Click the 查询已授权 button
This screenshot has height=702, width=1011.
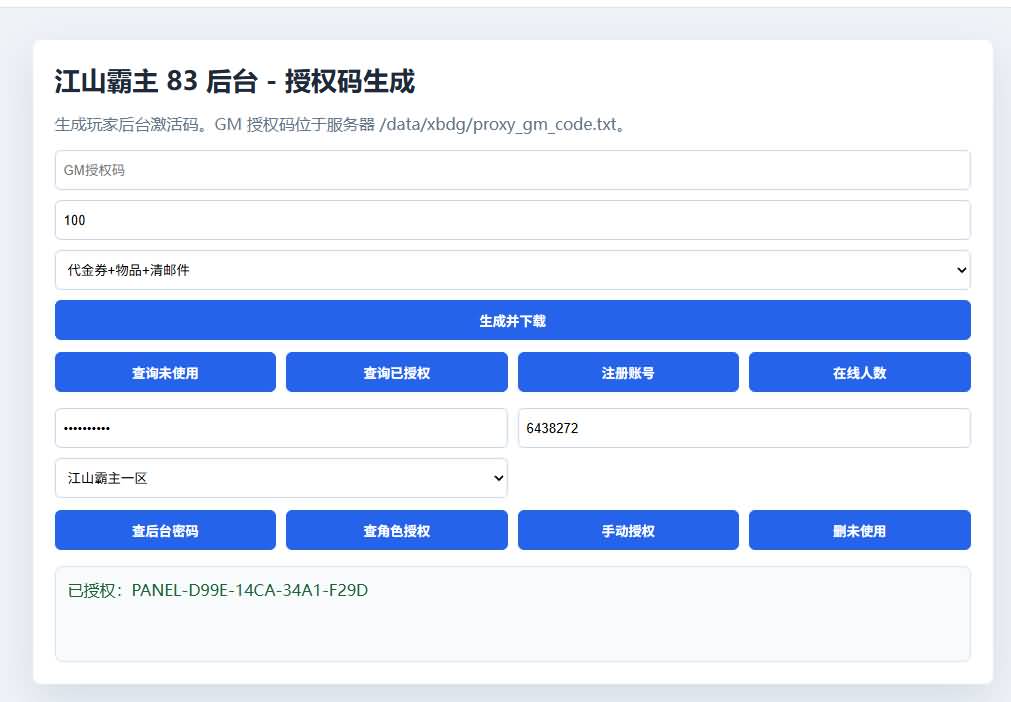click(397, 372)
